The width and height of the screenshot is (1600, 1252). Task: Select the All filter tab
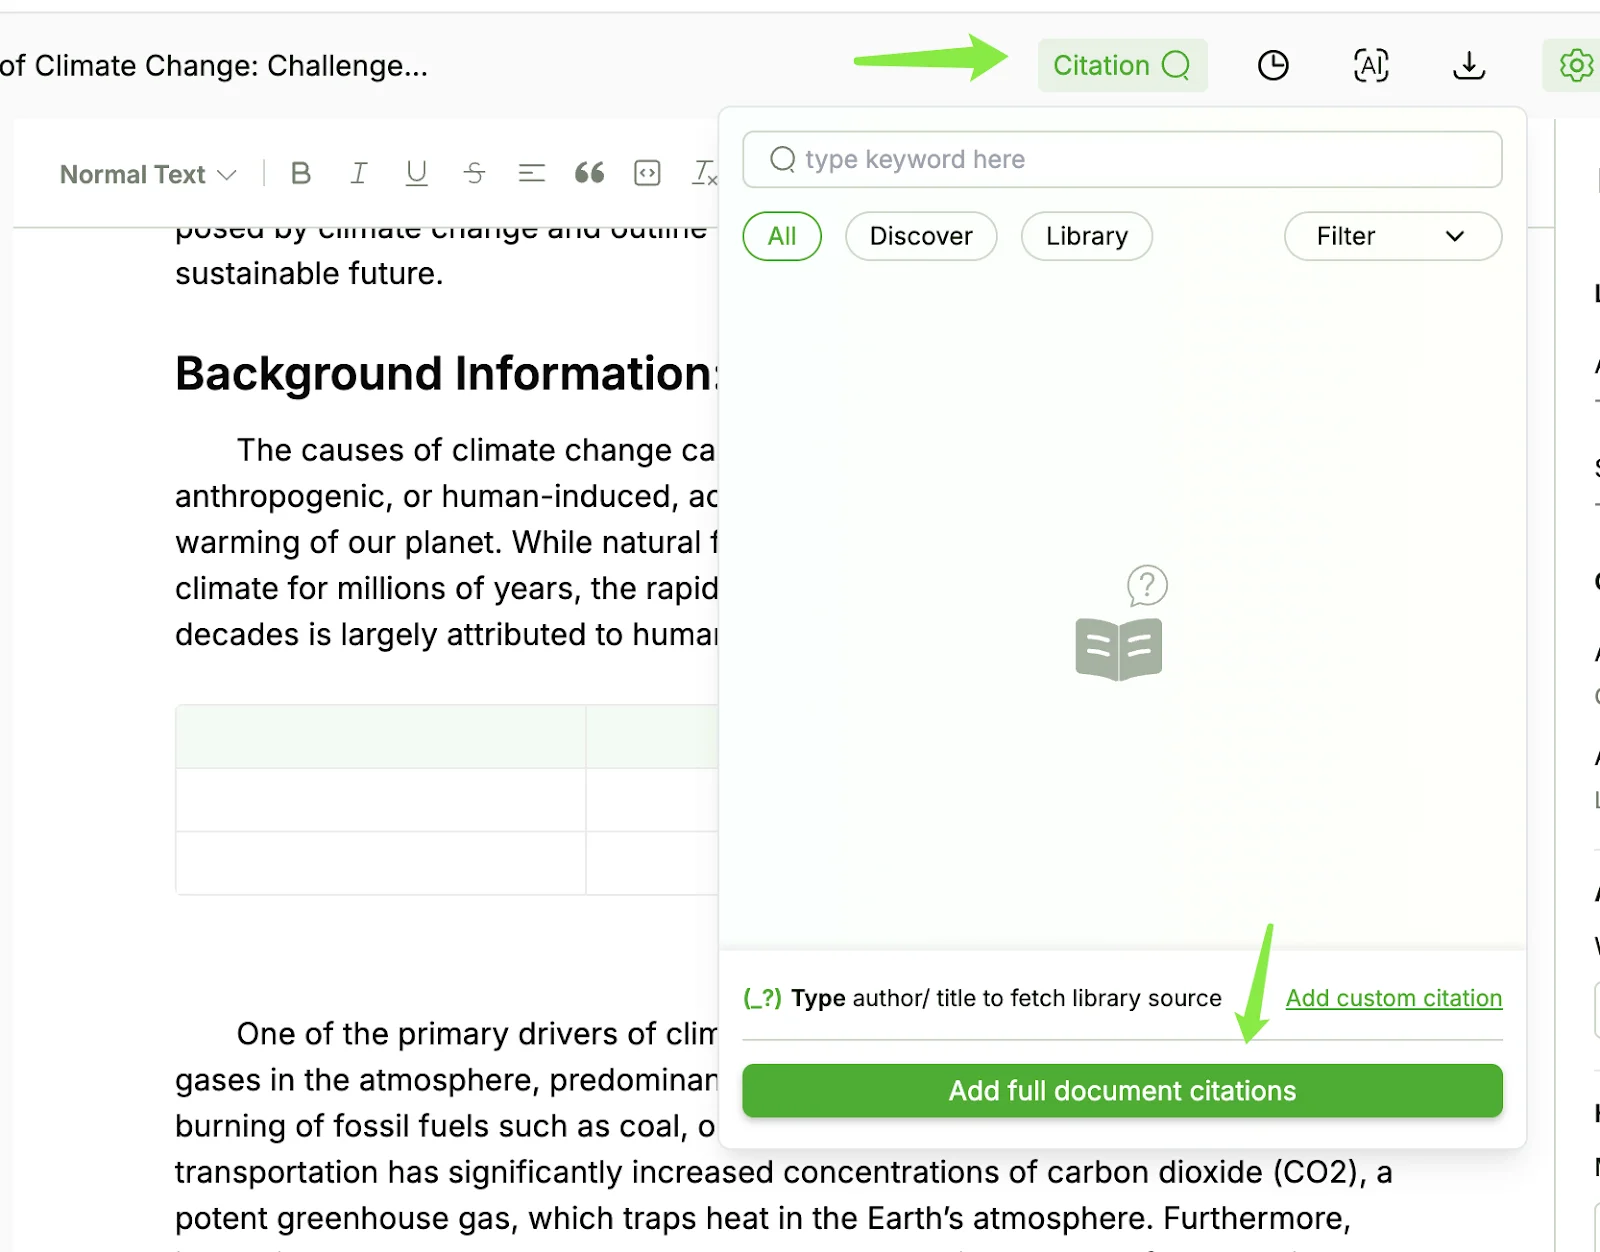(782, 236)
